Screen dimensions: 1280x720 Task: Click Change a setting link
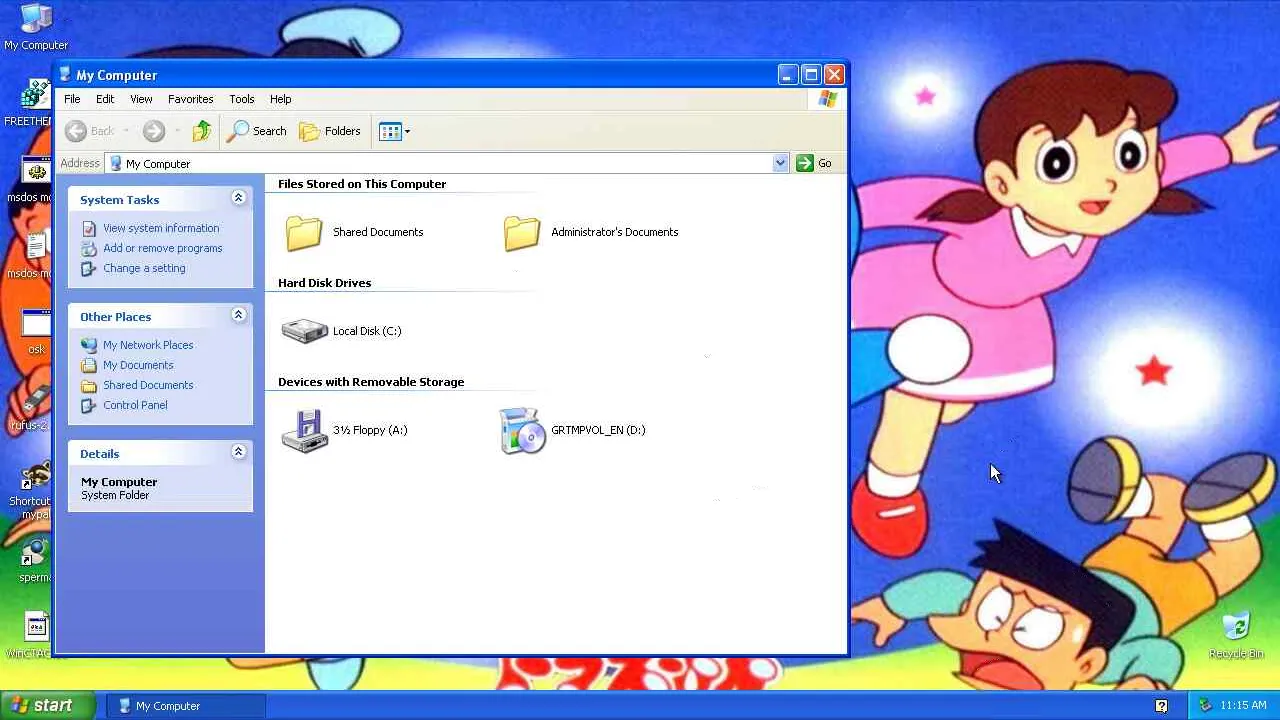[144, 268]
